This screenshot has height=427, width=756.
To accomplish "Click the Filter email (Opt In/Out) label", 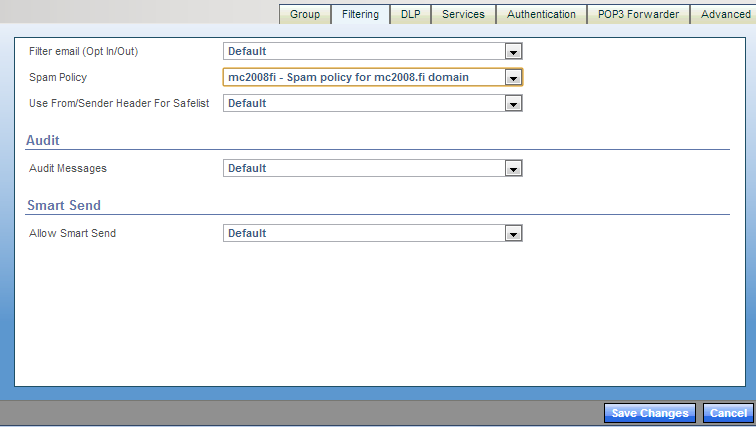I will point(83,51).
